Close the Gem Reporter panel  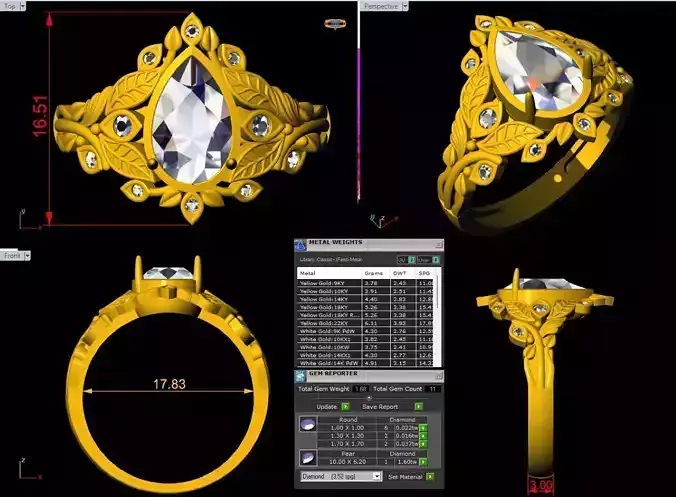point(438,376)
